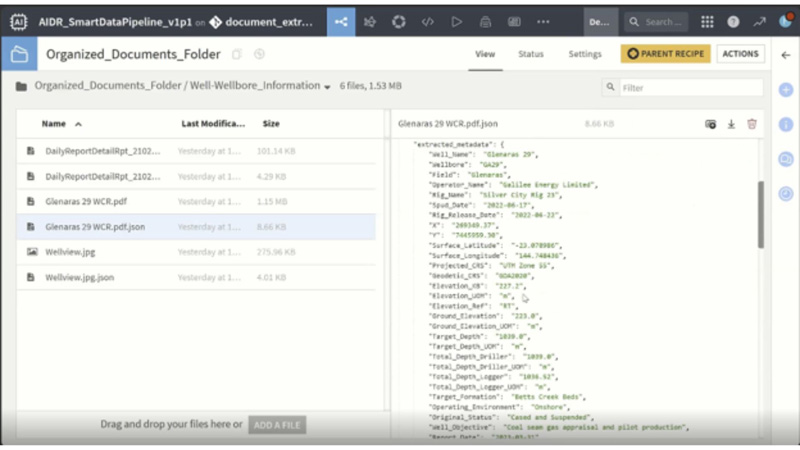
Task: Click the ADD A FILE button
Action: coord(277,425)
